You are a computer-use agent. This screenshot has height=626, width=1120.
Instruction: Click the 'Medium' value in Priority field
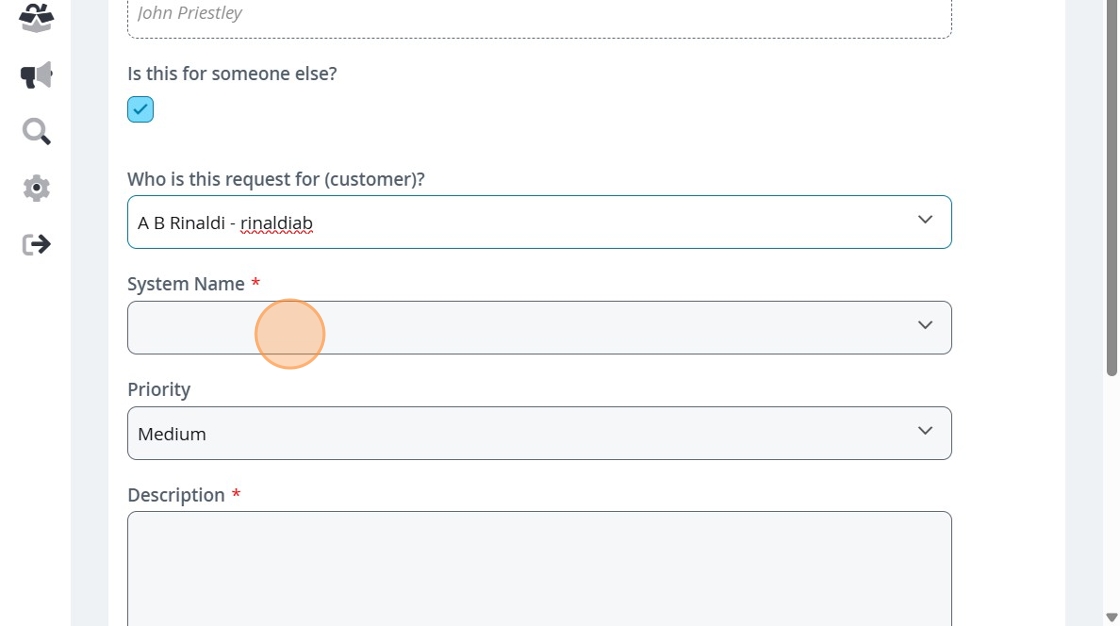[x=172, y=434]
